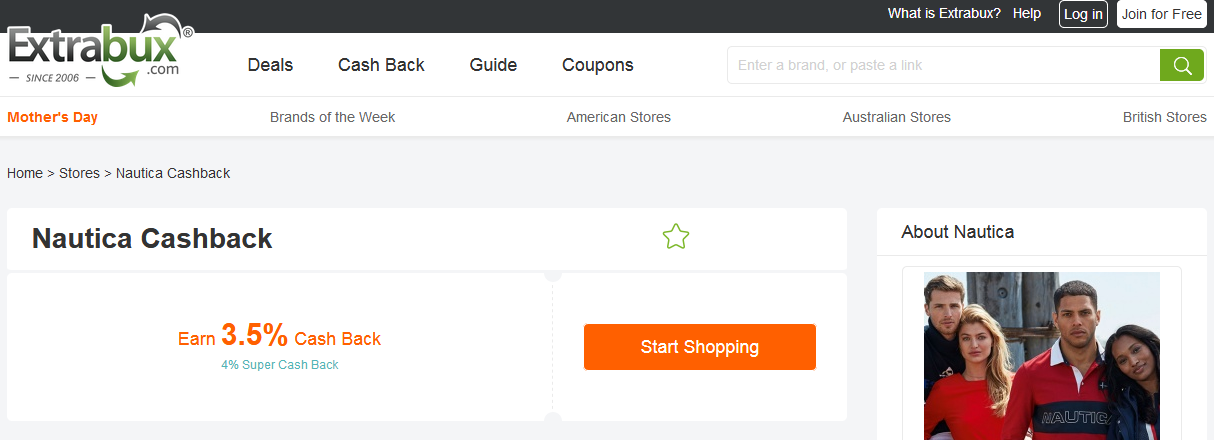Select the Mother's Day tab
This screenshot has width=1214, height=440.
[x=52, y=117]
